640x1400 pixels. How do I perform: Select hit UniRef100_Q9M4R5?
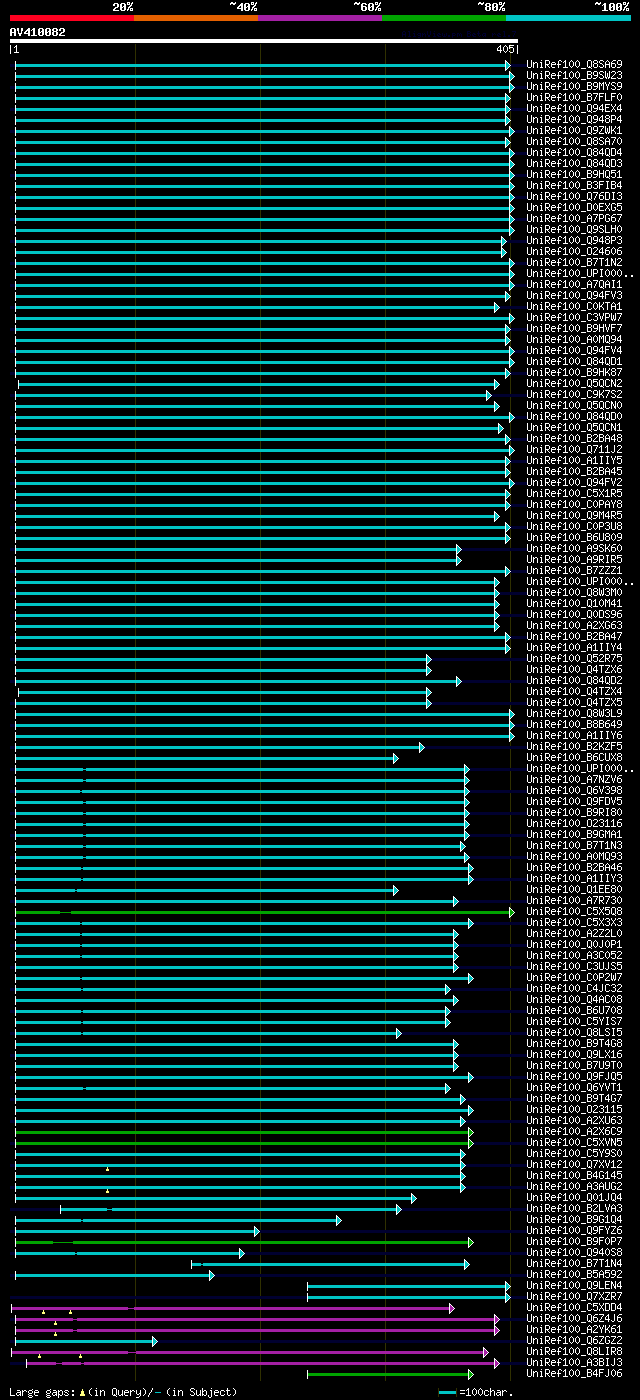coord(574,516)
